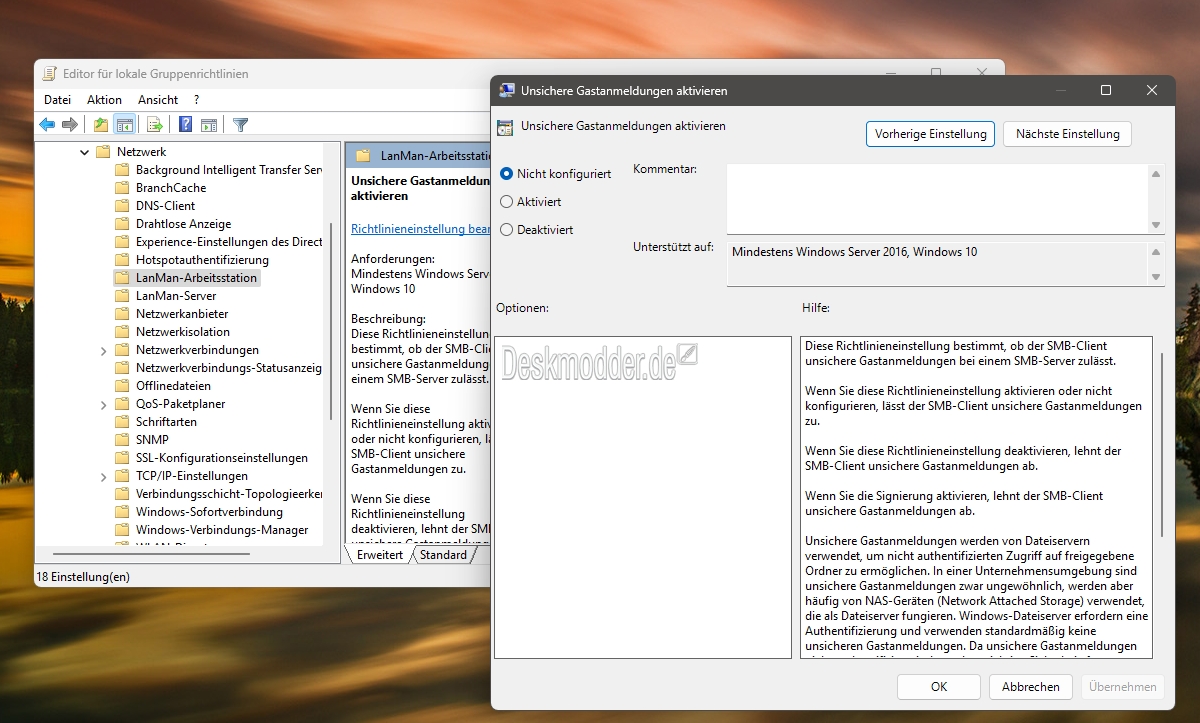Click the folder icon beside Offlinedateien
Image resolution: width=1200 pixels, height=723 pixels.
coord(122,386)
